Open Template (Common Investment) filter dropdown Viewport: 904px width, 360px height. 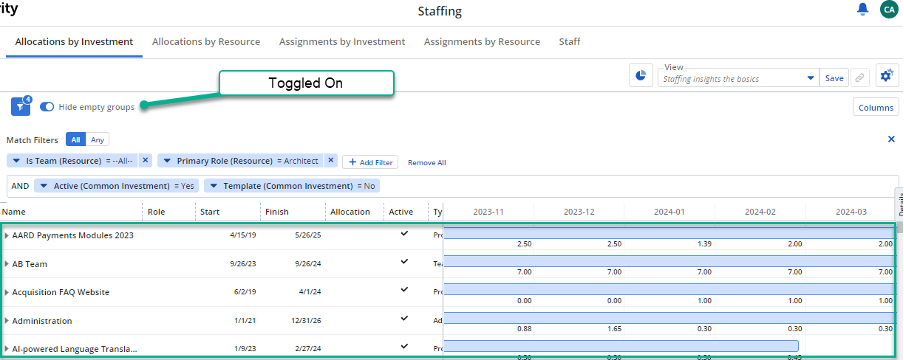click(213, 186)
